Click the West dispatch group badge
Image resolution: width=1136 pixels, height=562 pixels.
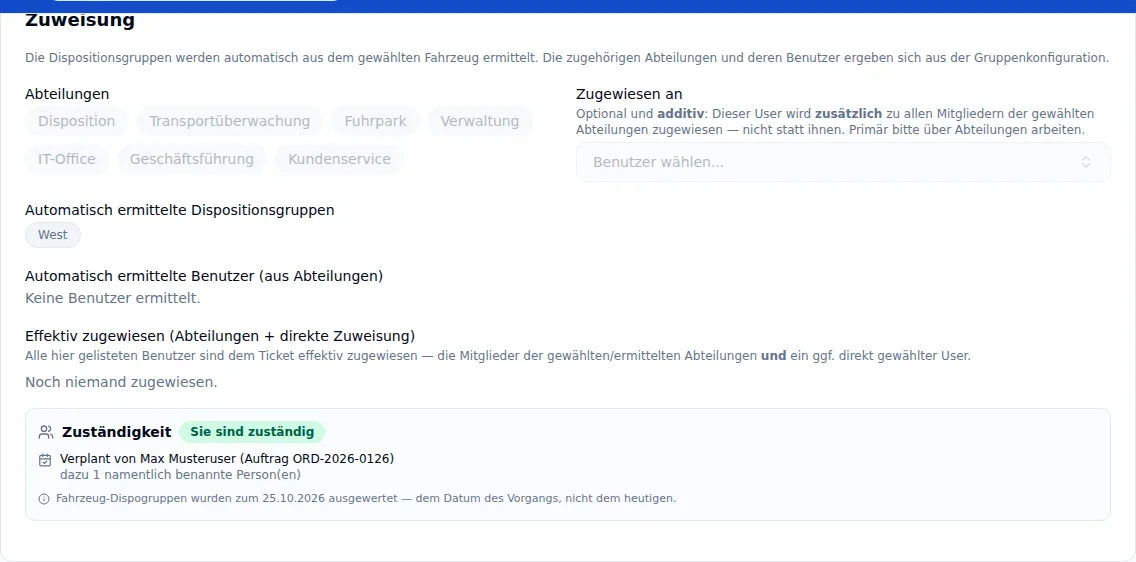pos(53,235)
